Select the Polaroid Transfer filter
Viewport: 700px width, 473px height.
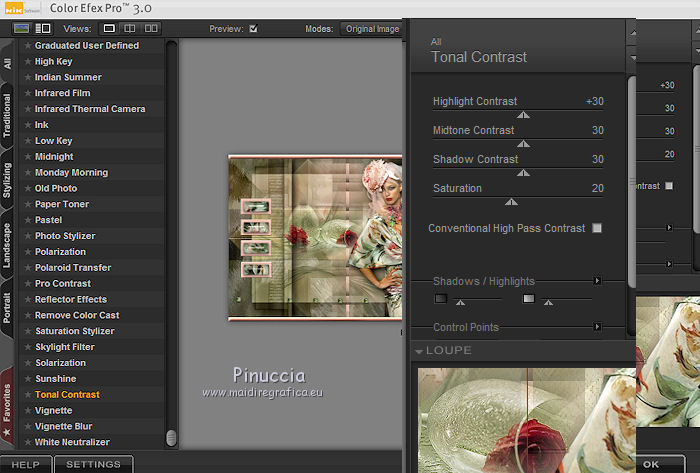tap(73, 268)
